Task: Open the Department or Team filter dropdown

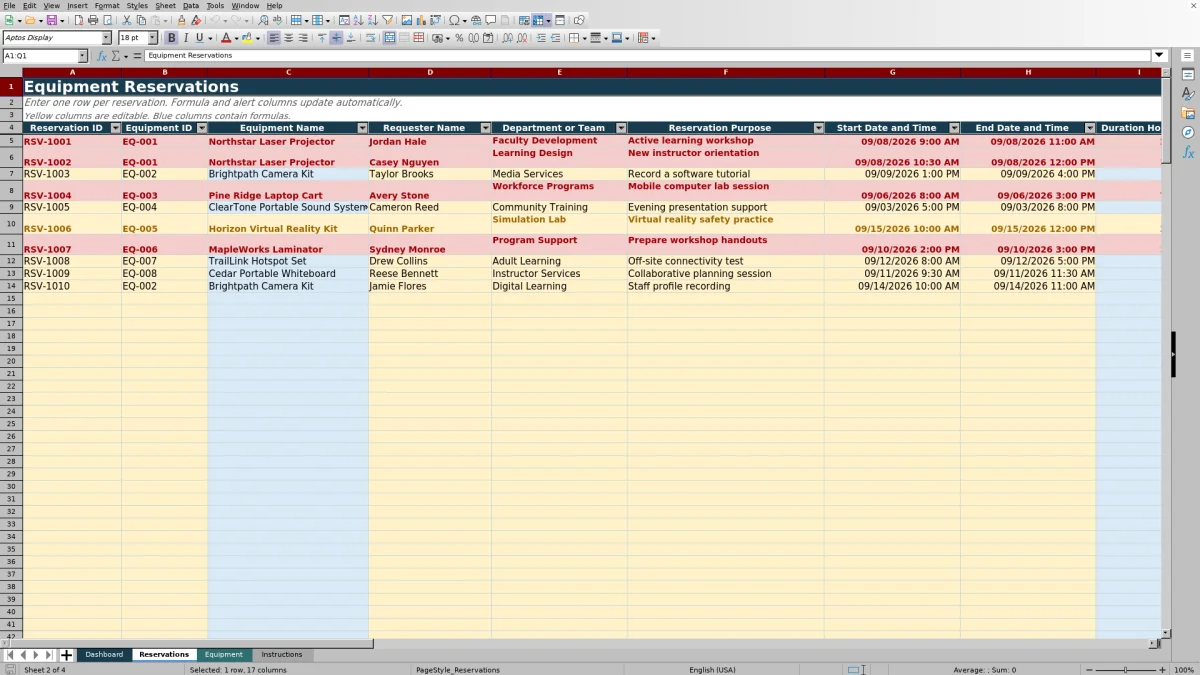Action: pyautogui.click(x=621, y=128)
